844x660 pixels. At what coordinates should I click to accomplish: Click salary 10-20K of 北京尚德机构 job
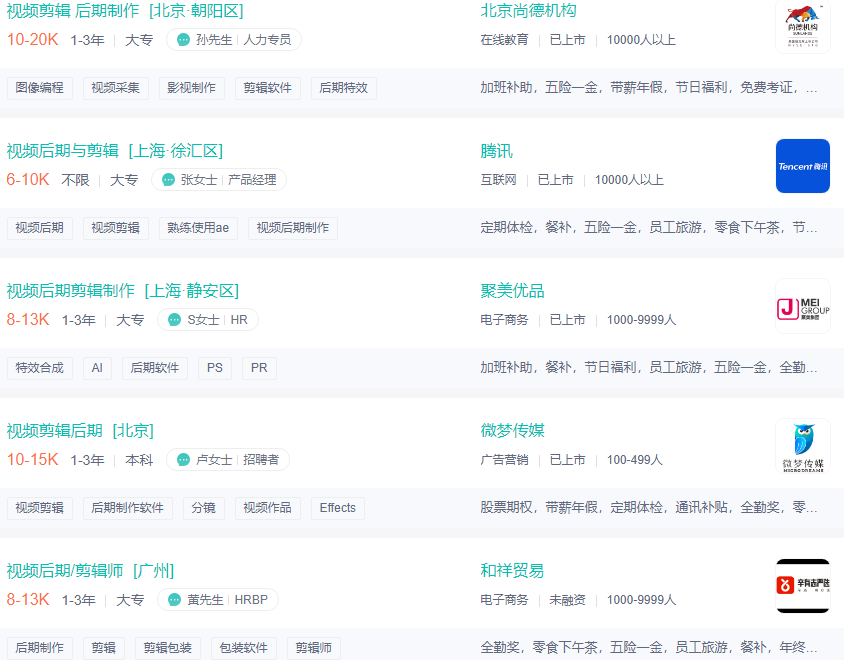coord(32,40)
